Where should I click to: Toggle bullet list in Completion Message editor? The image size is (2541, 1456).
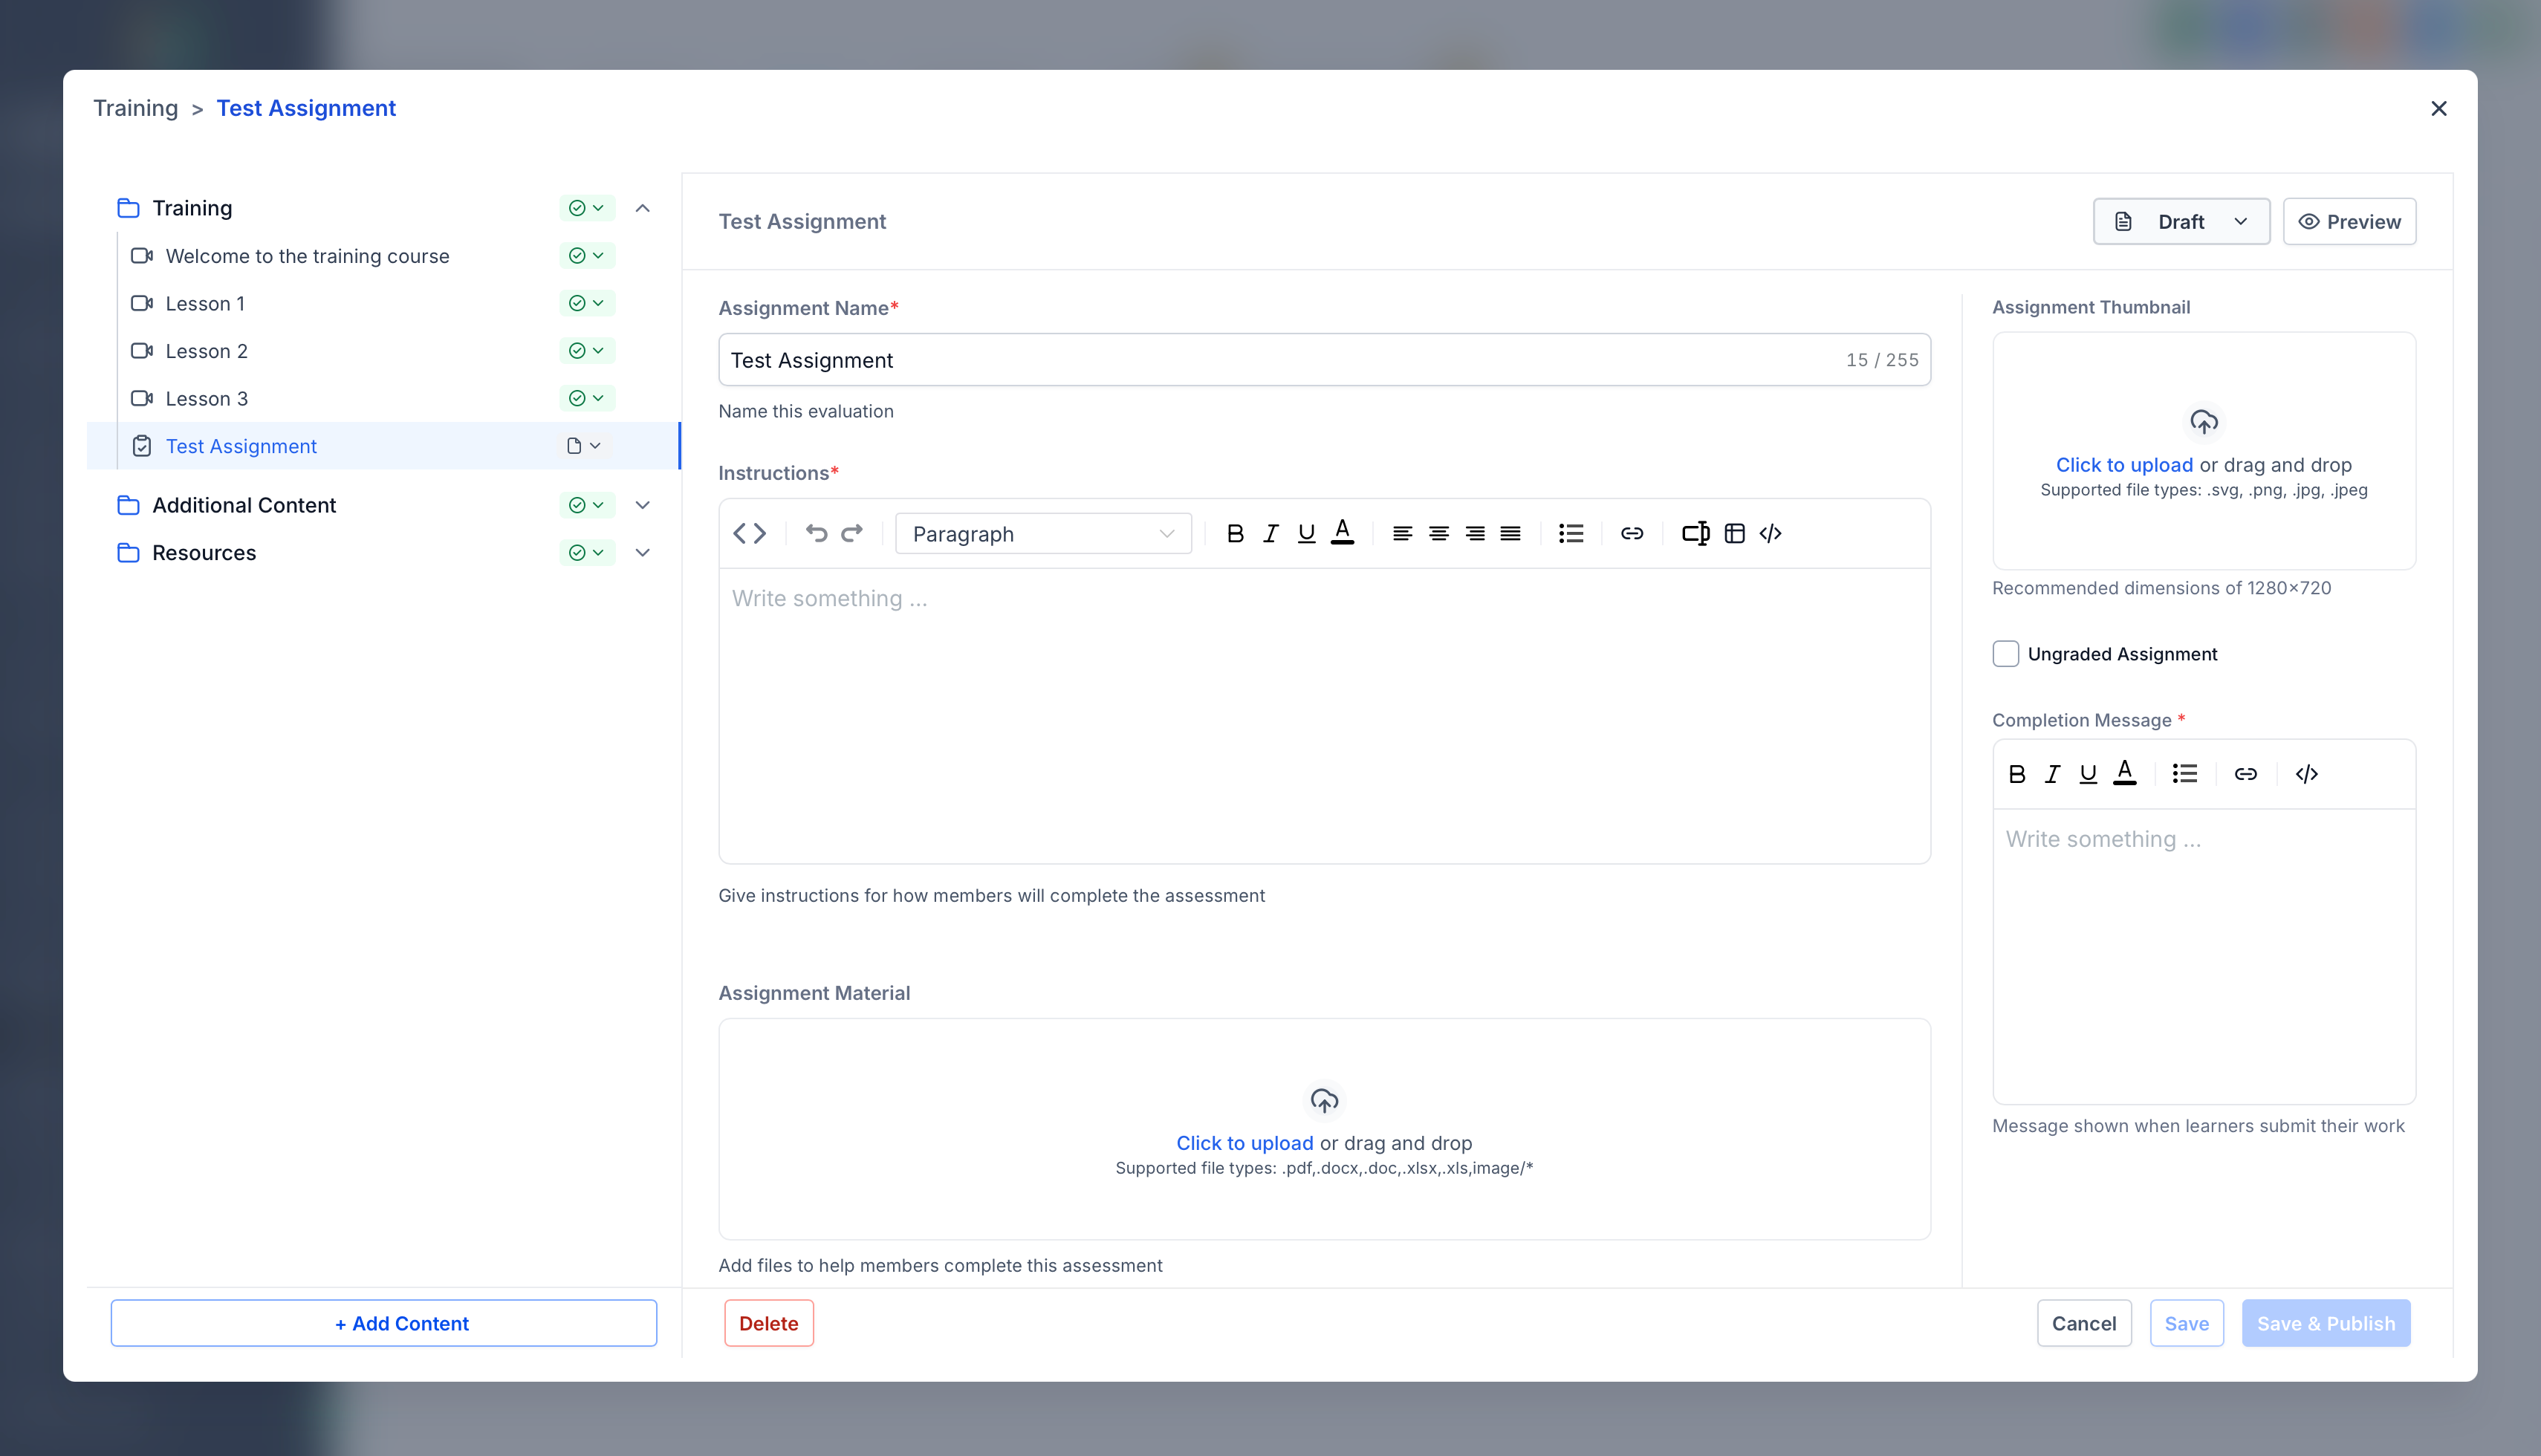(x=2184, y=774)
